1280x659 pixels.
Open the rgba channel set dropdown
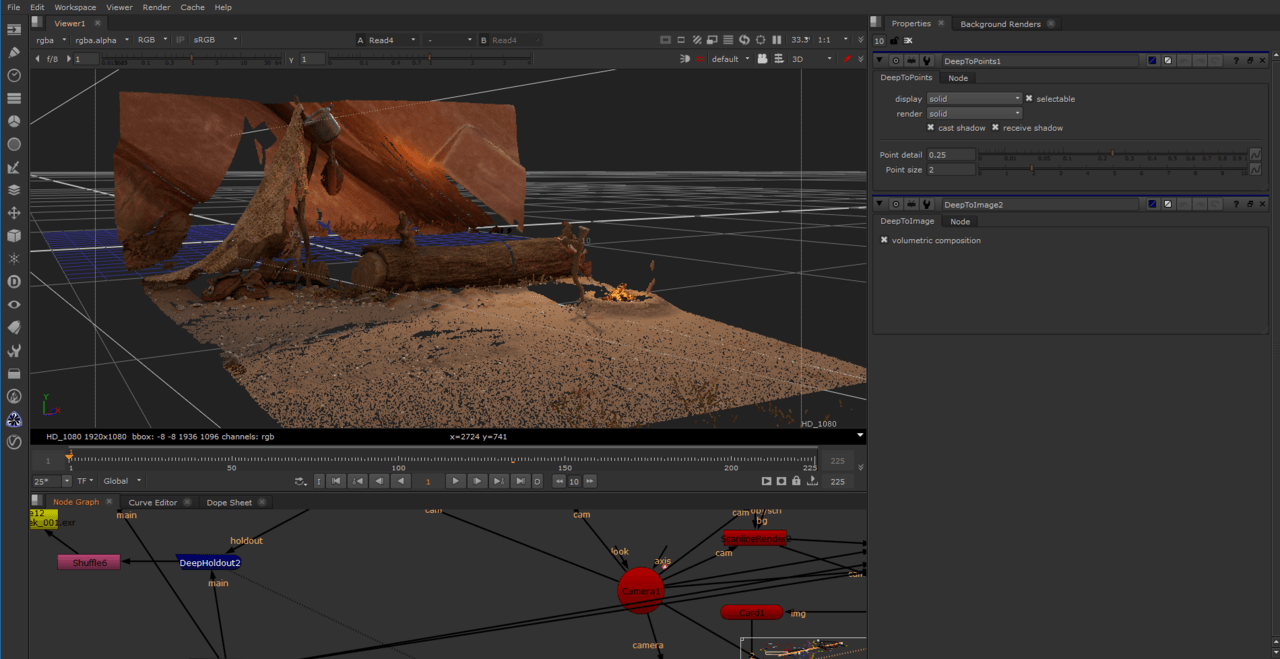pyautogui.click(x=51, y=40)
